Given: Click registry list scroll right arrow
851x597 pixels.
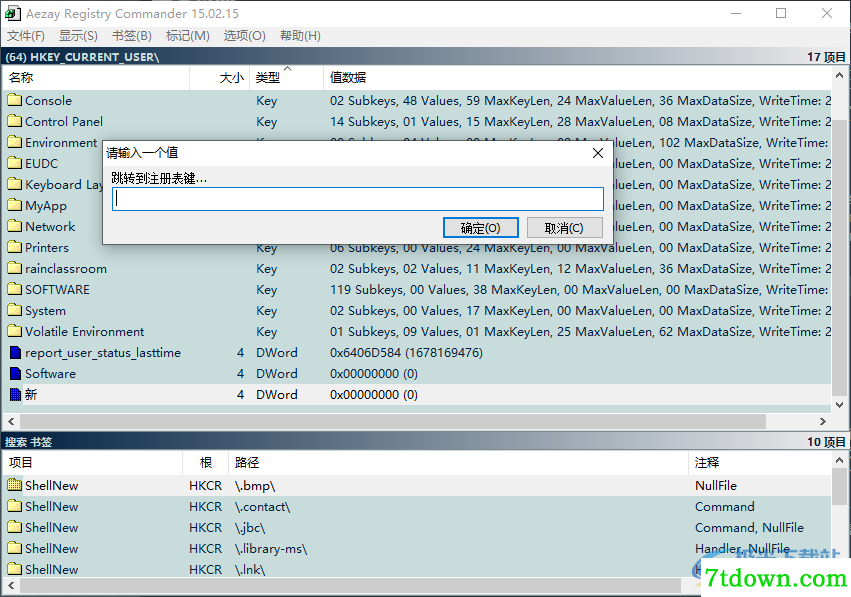Looking at the screenshot, I should tap(823, 421).
